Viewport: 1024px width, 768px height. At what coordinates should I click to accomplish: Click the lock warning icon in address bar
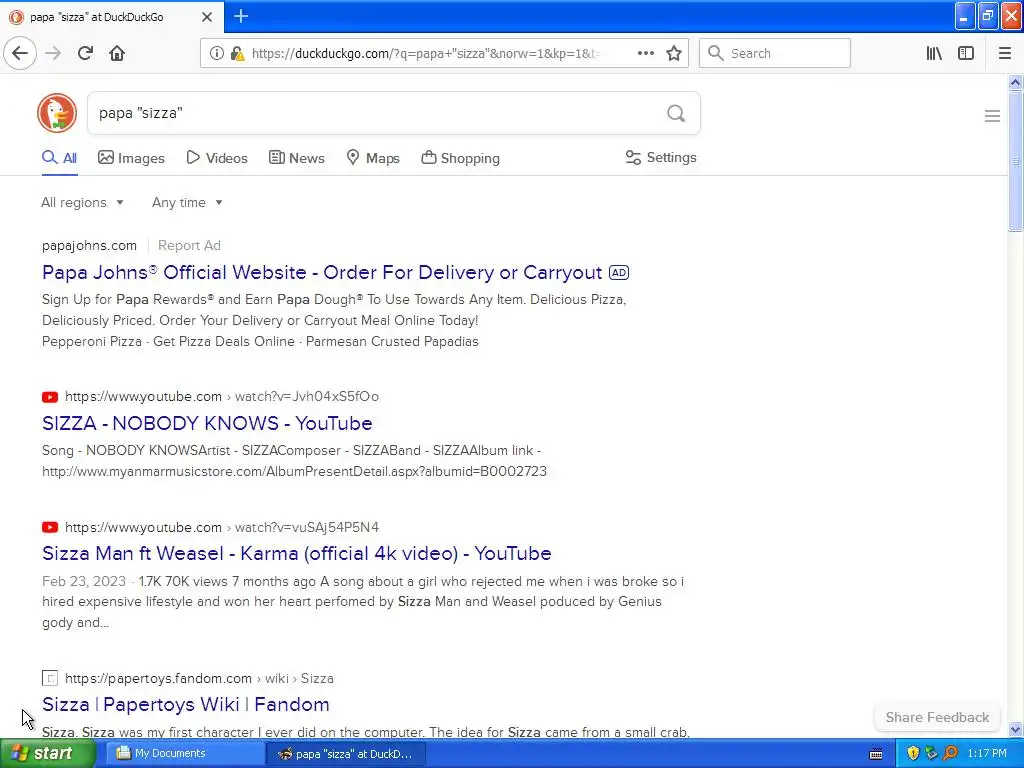[237, 53]
